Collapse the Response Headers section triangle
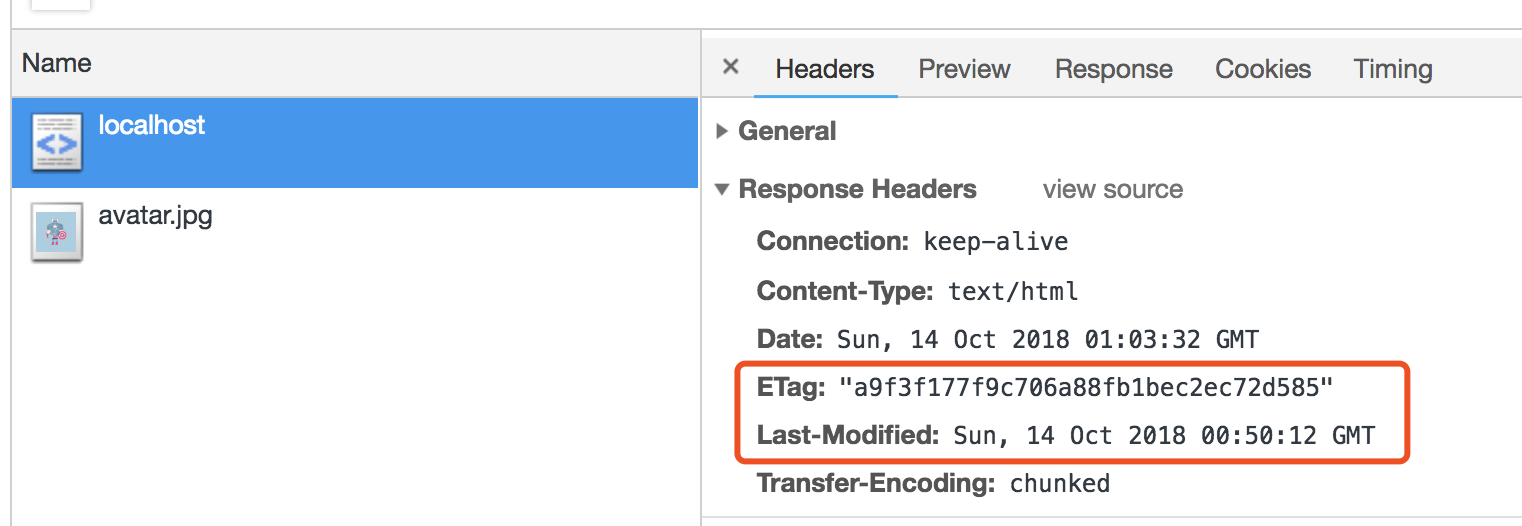The image size is (1522, 526). point(723,189)
